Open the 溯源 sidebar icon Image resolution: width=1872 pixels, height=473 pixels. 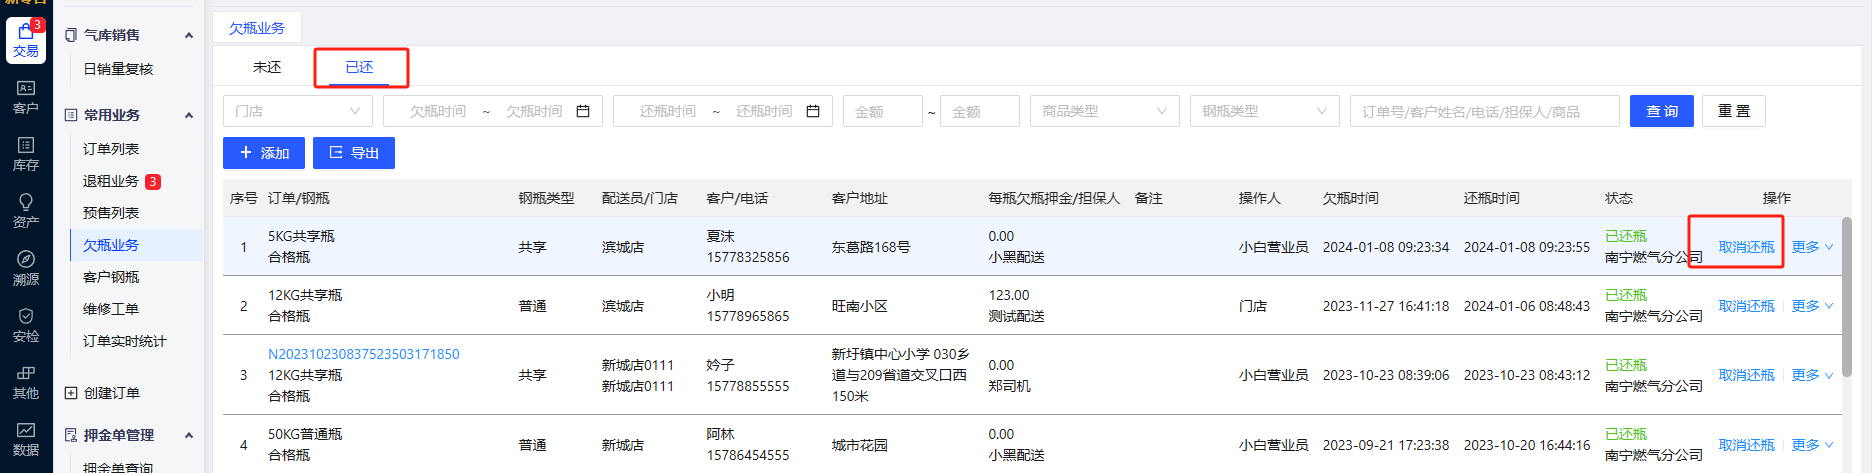26,268
